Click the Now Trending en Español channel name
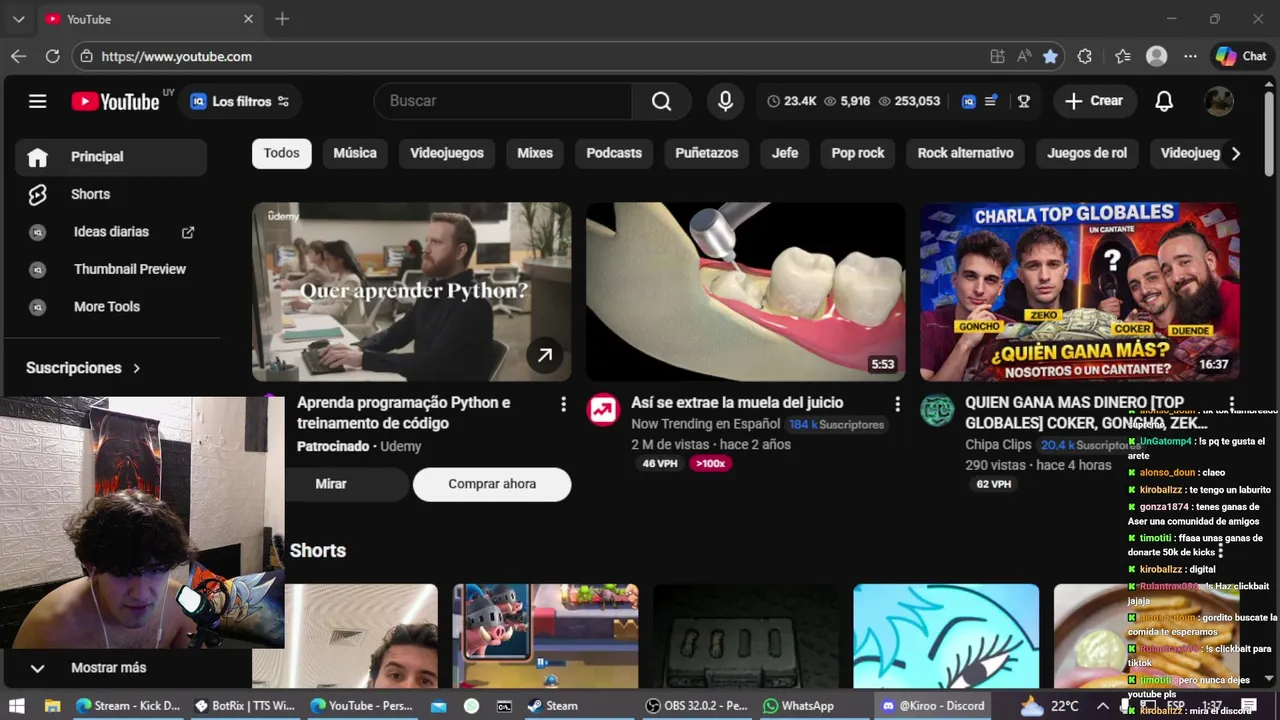1280x720 pixels. pyautogui.click(x=706, y=424)
